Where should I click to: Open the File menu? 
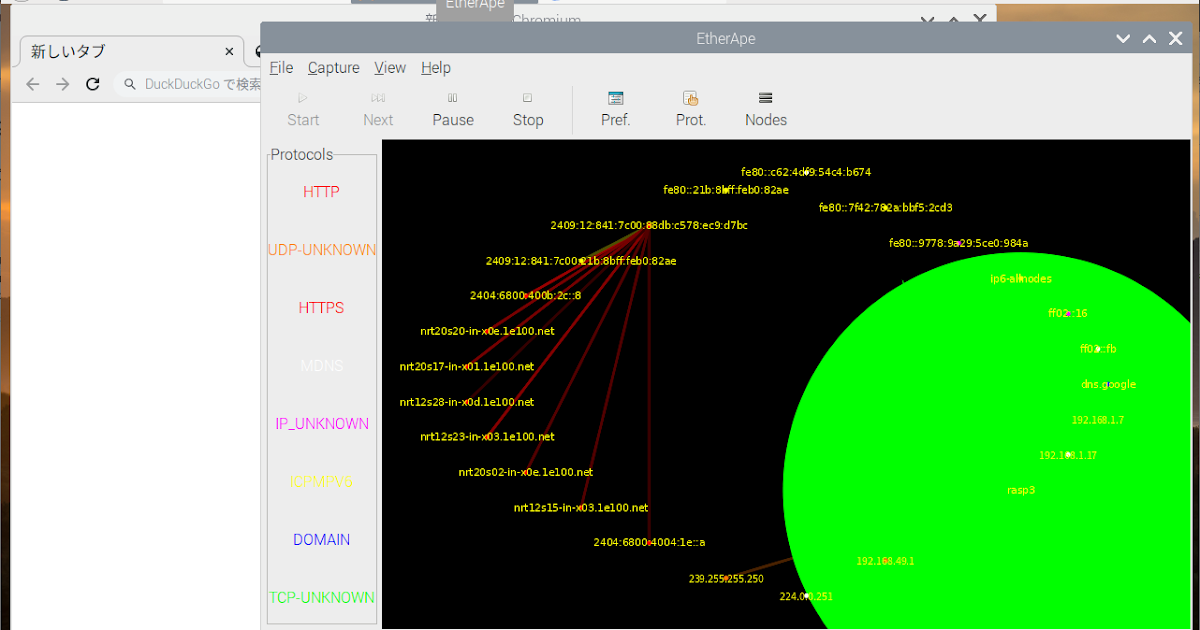point(281,67)
